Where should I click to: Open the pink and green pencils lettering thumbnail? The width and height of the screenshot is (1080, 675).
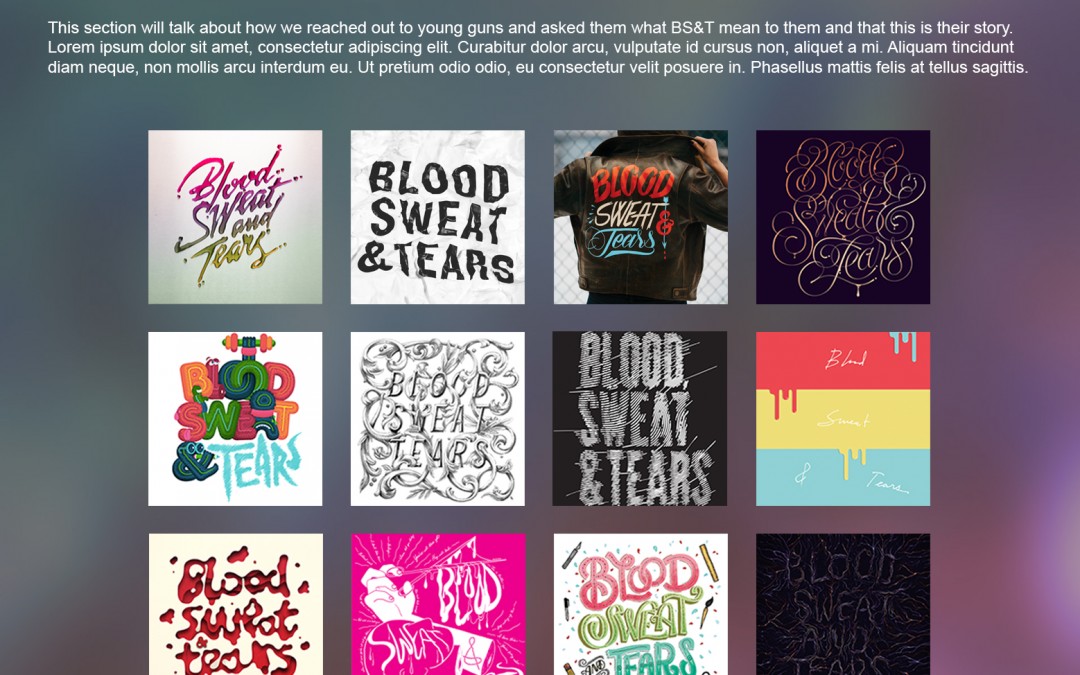pyautogui.click(x=641, y=604)
